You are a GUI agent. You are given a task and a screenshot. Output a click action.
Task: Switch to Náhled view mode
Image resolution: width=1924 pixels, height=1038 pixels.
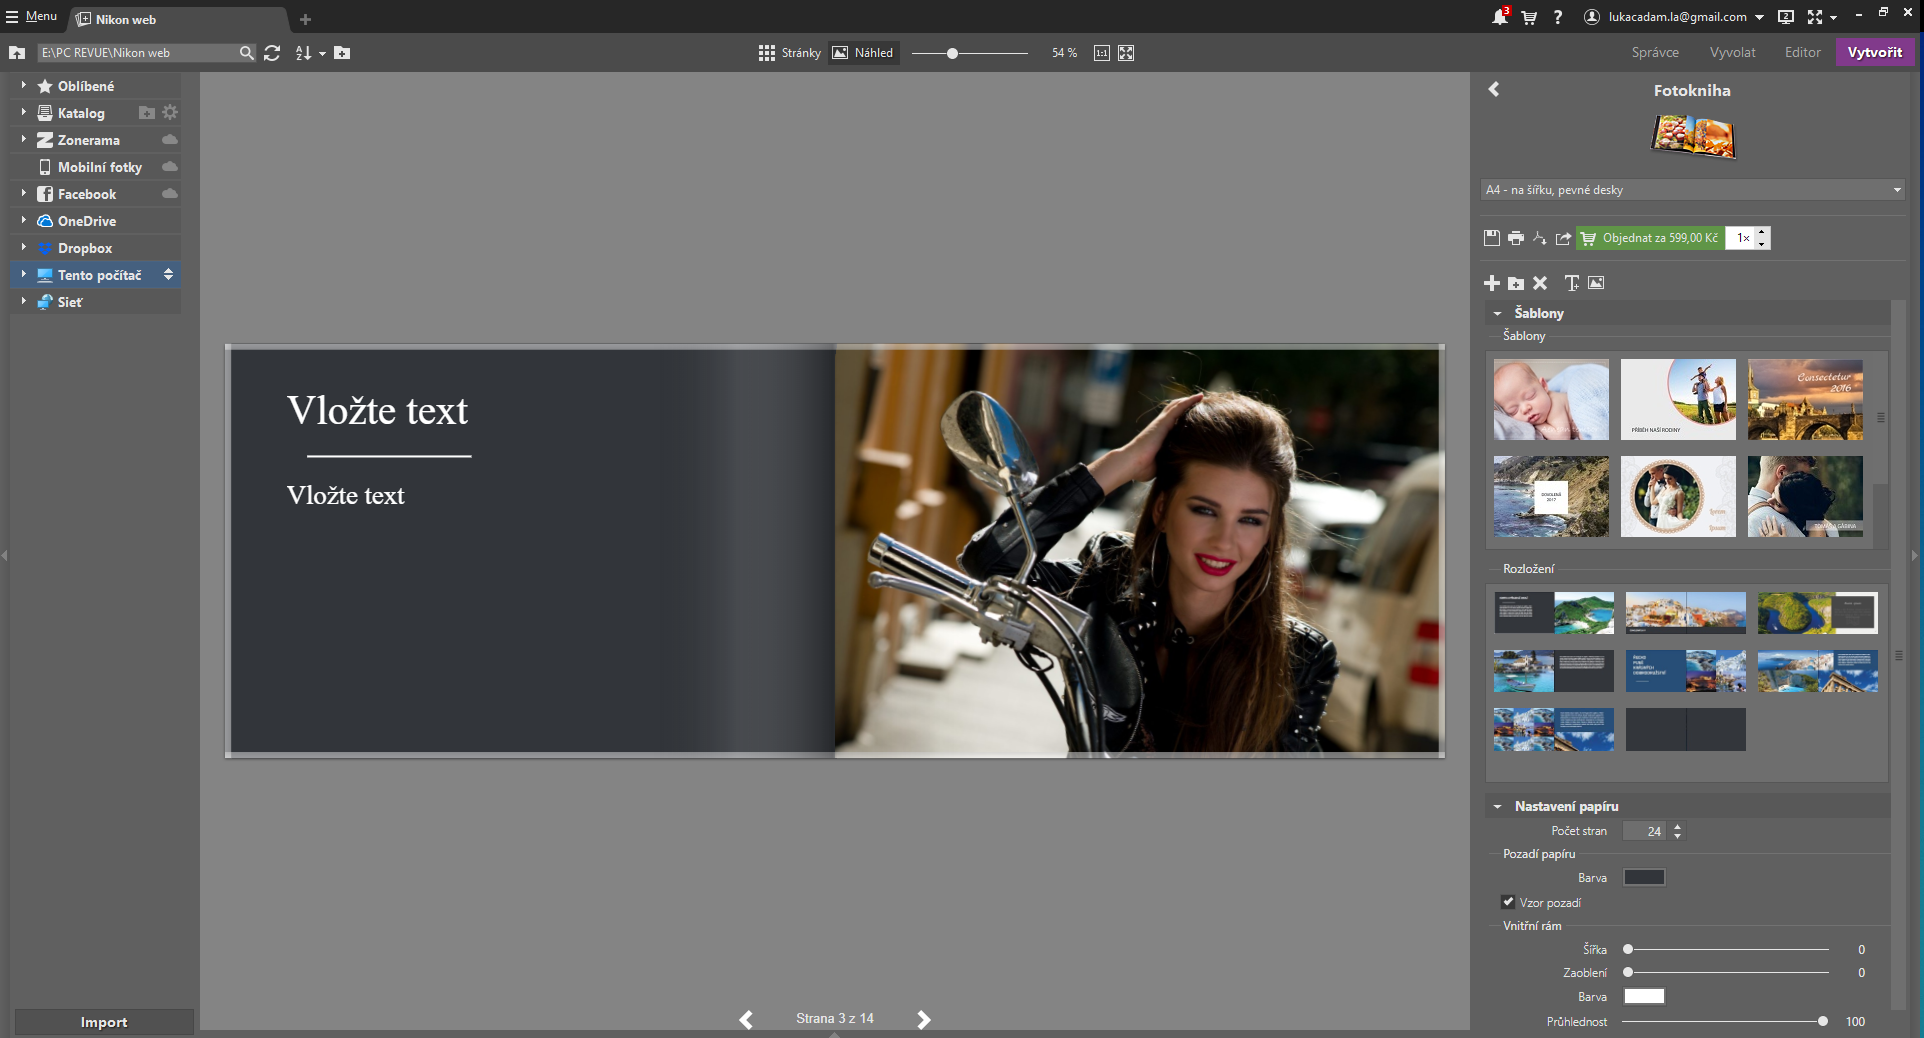(863, 53)
